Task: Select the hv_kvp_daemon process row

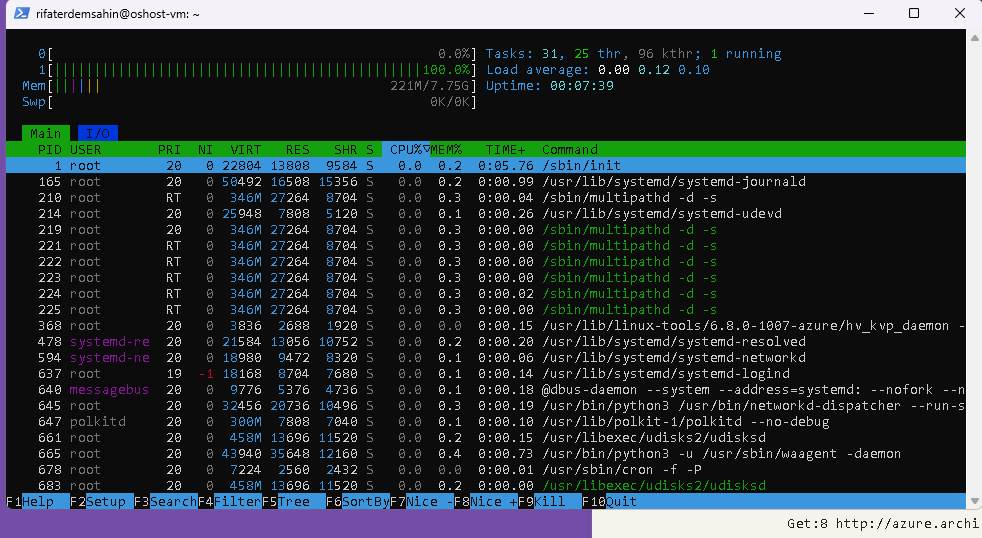Action: tap(485, 326)
